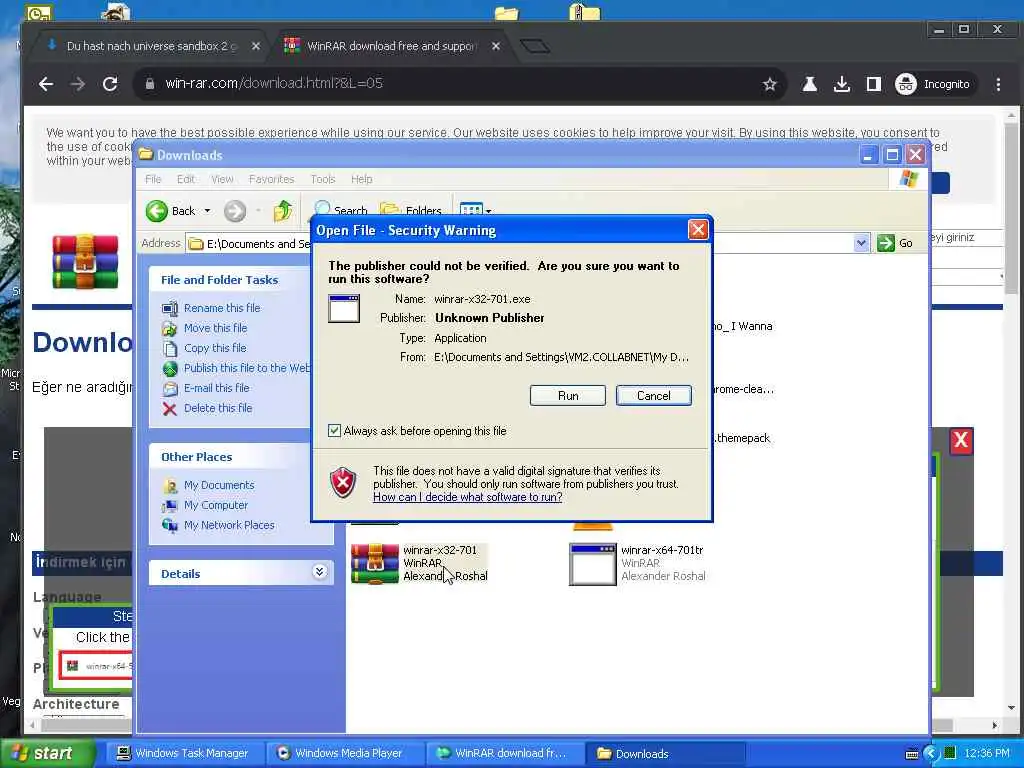The width and height of the screenshot is (1024, 768).
Task: Close the webpage overlay with red X
Action: click(x=961, y=440)
